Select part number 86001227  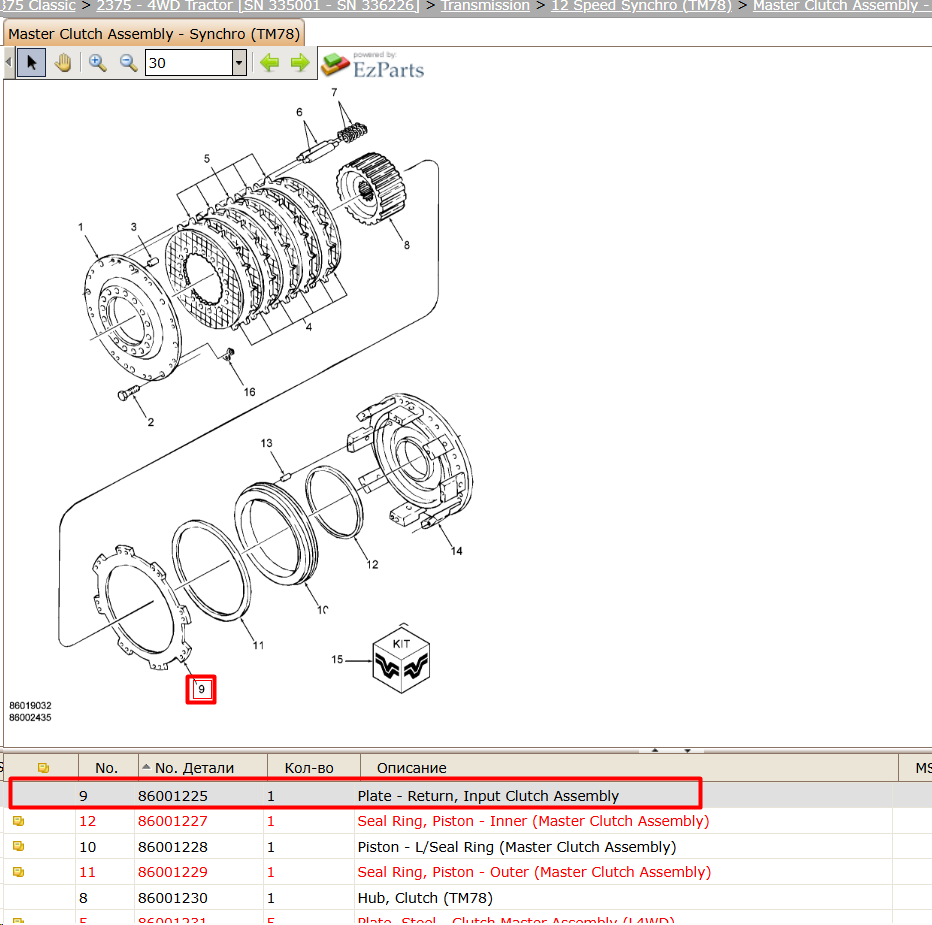pos(173,821)
